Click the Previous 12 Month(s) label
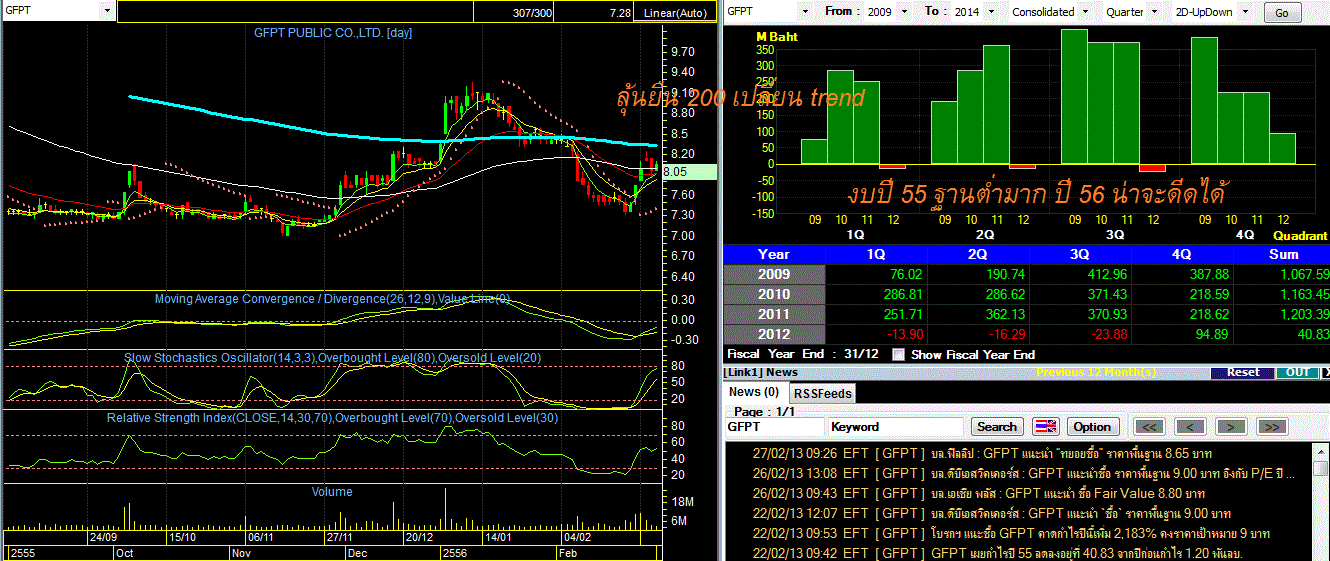The width and height of the screenshot is (1330, 561). (x=1096, y=372)
